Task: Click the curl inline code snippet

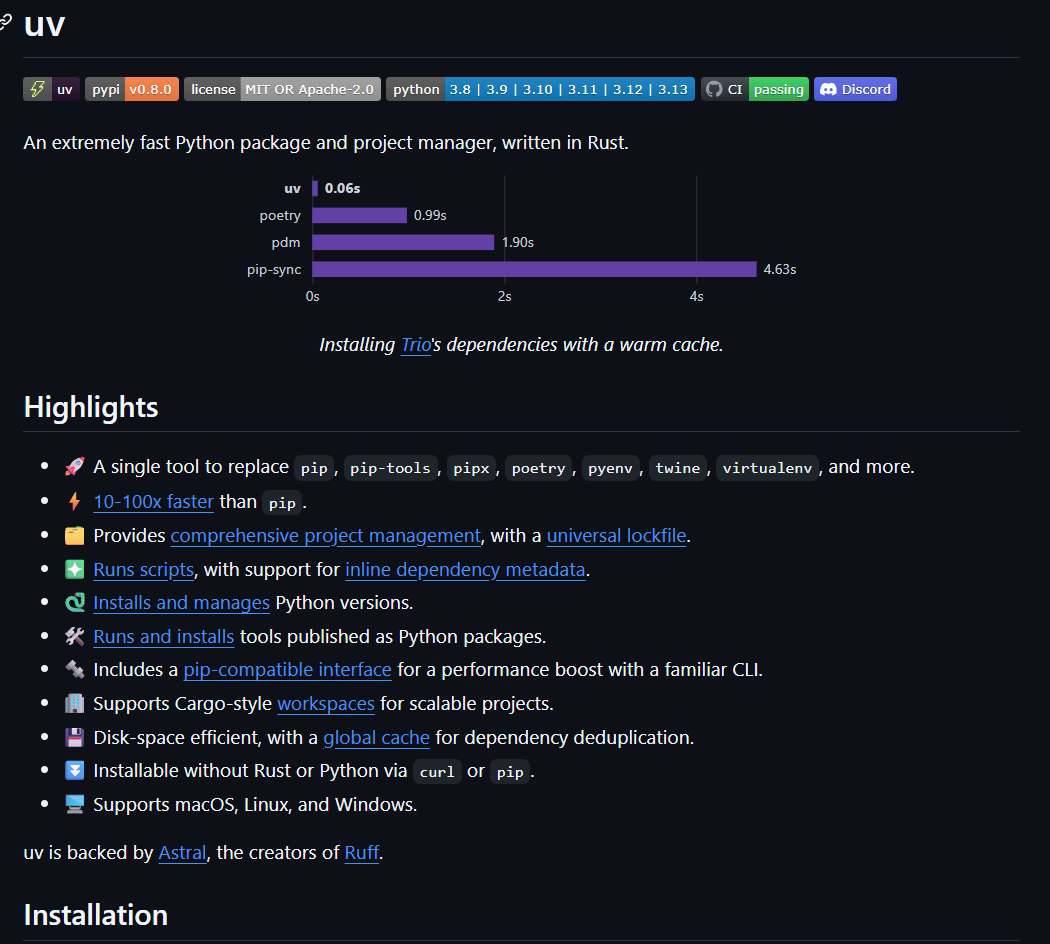Action: (x=437, y=772)
